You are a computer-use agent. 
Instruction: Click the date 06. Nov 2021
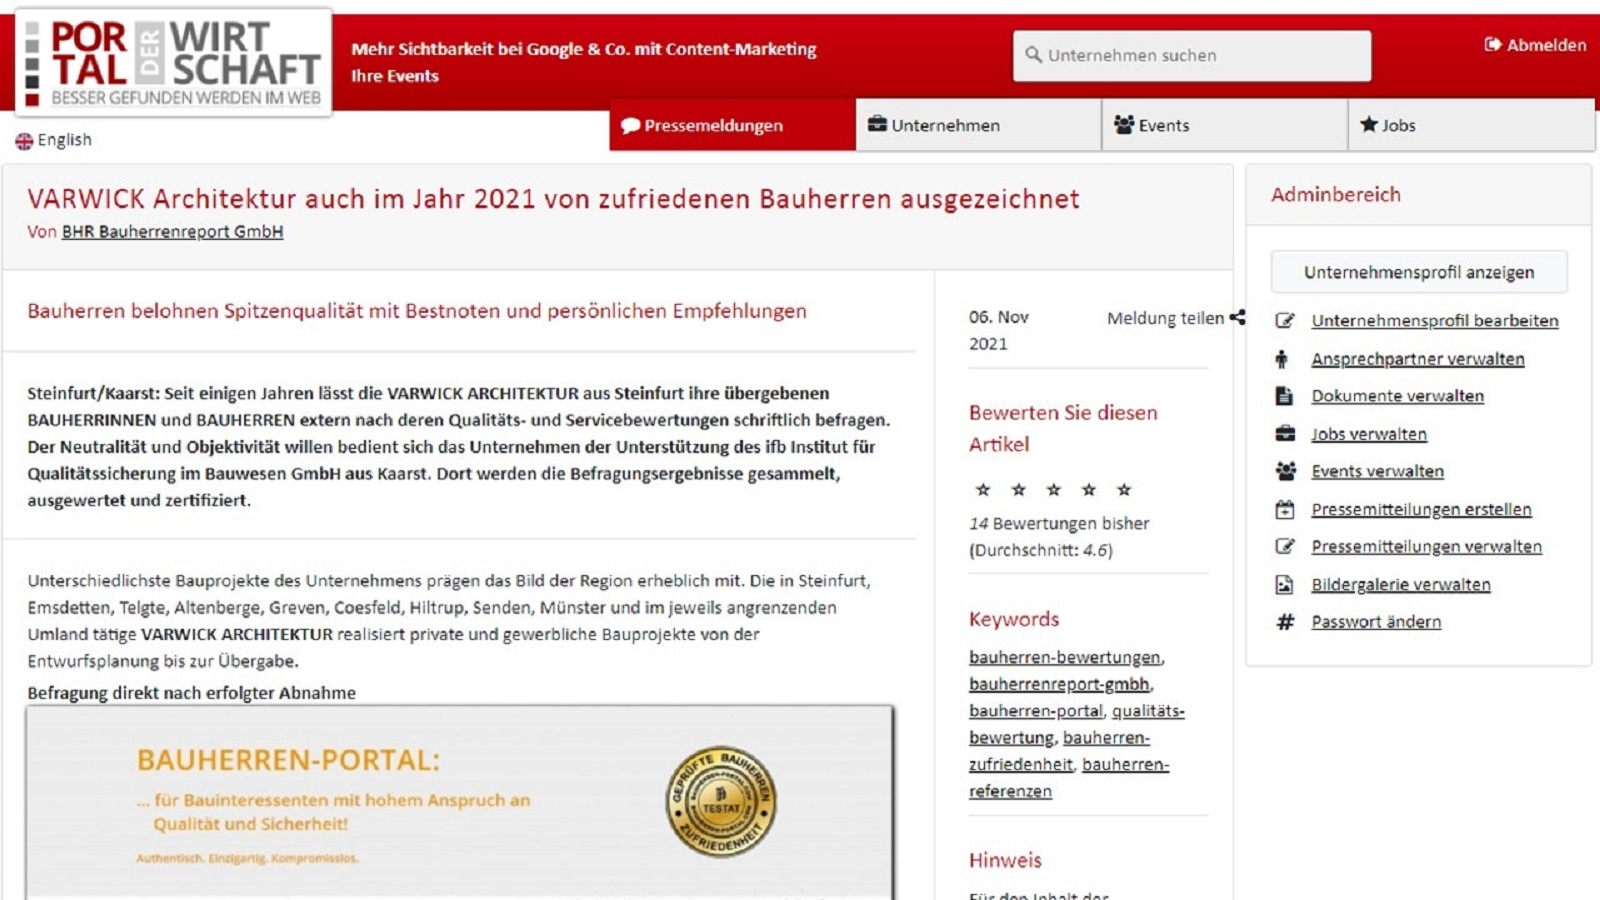[999, 330]
